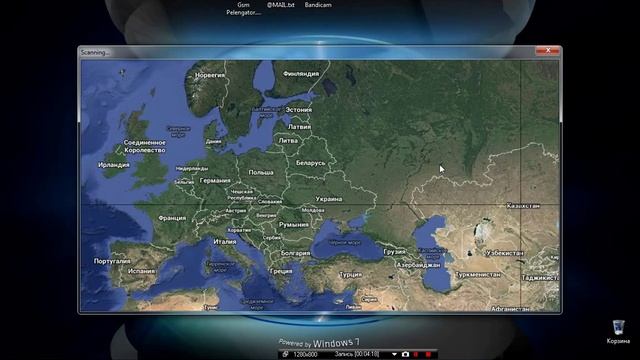Click the Хорватия label on the map
This screenshot has width=640, height=360.
pos(239,231)
